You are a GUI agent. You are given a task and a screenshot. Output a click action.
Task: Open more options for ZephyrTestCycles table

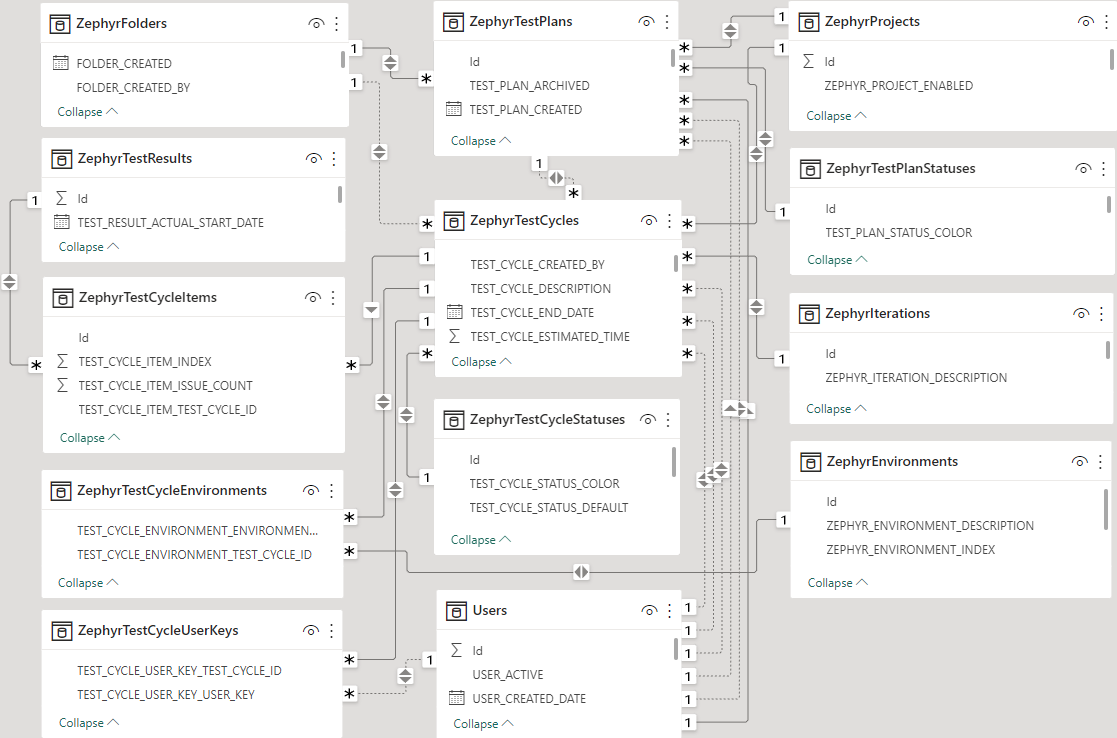670,221
